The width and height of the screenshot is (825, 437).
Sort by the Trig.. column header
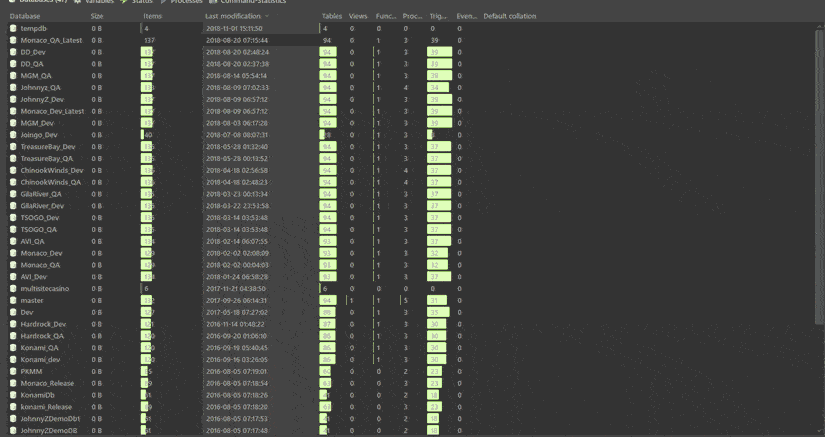(438, 16)
